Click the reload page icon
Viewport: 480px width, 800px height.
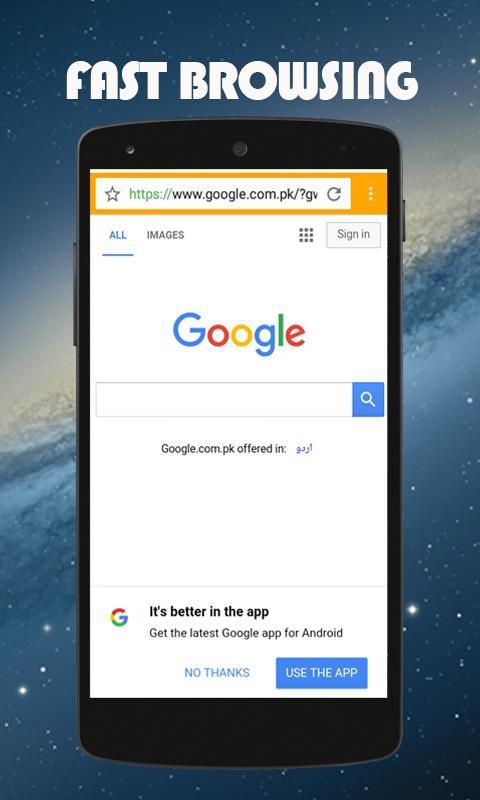(x=334, y=194)
